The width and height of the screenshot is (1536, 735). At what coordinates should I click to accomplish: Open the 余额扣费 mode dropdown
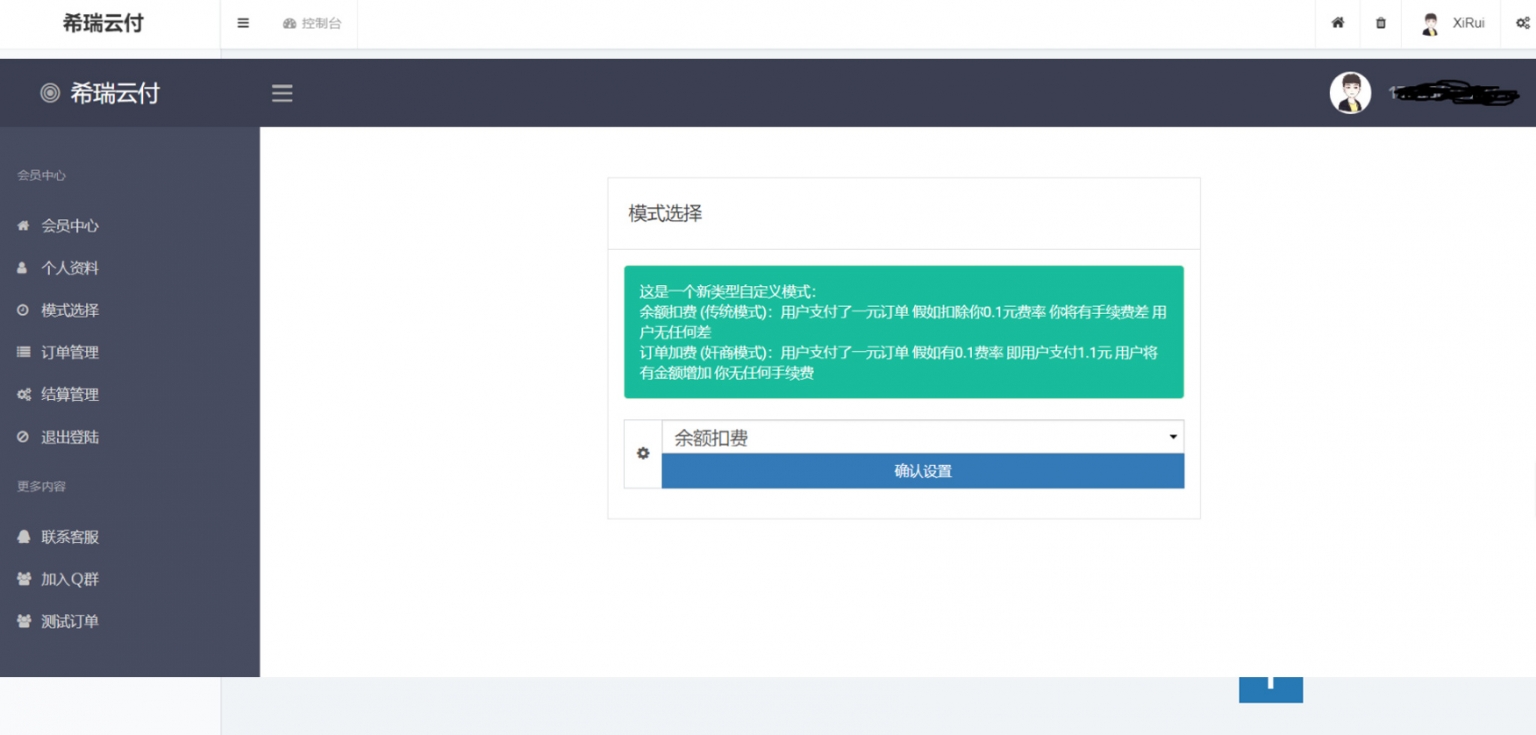pyautogui.click(x=920, y=437)
